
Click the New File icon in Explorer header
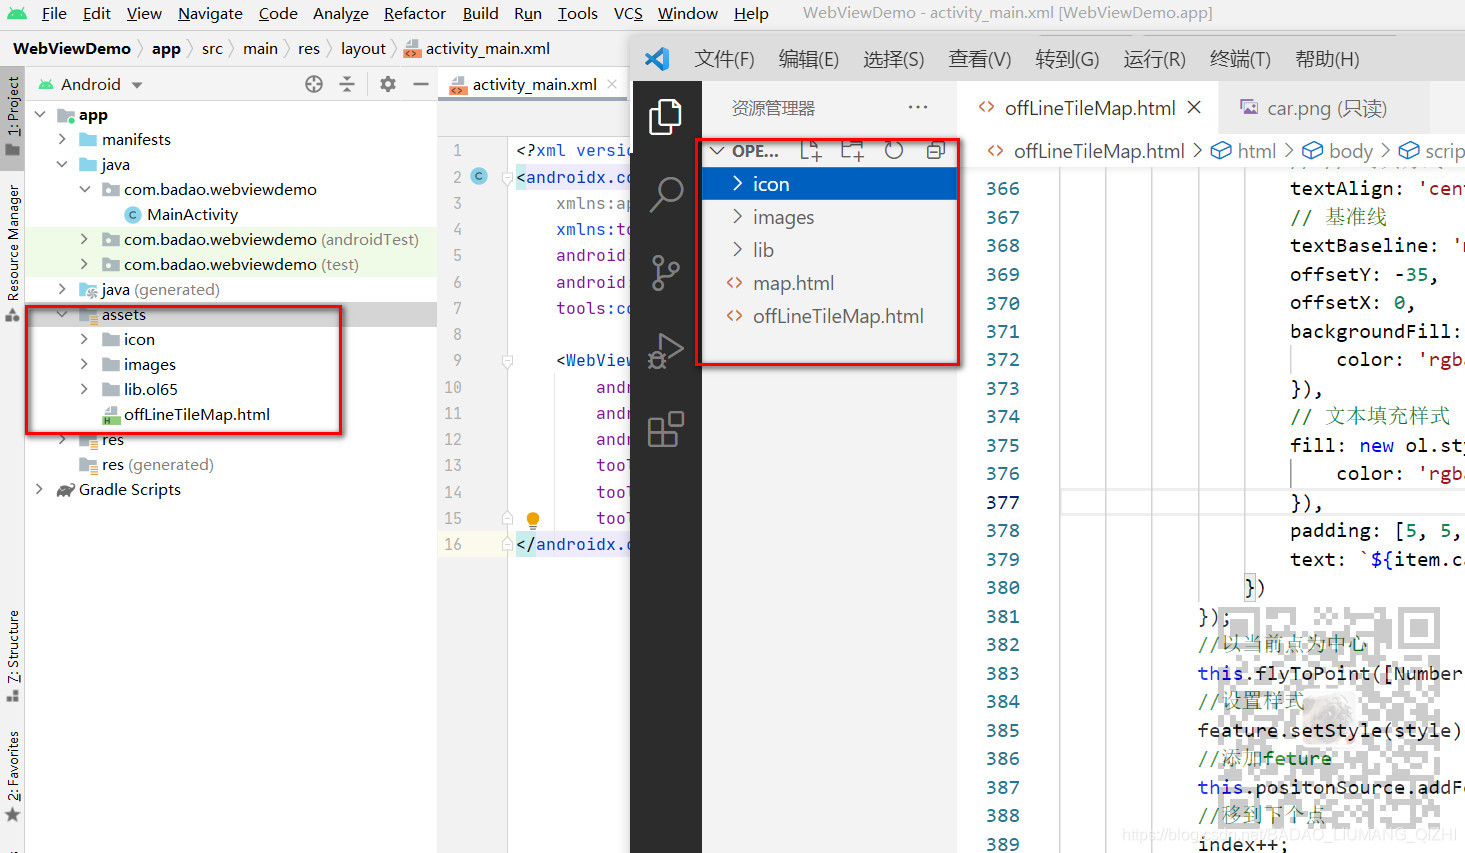pos(811,150)
